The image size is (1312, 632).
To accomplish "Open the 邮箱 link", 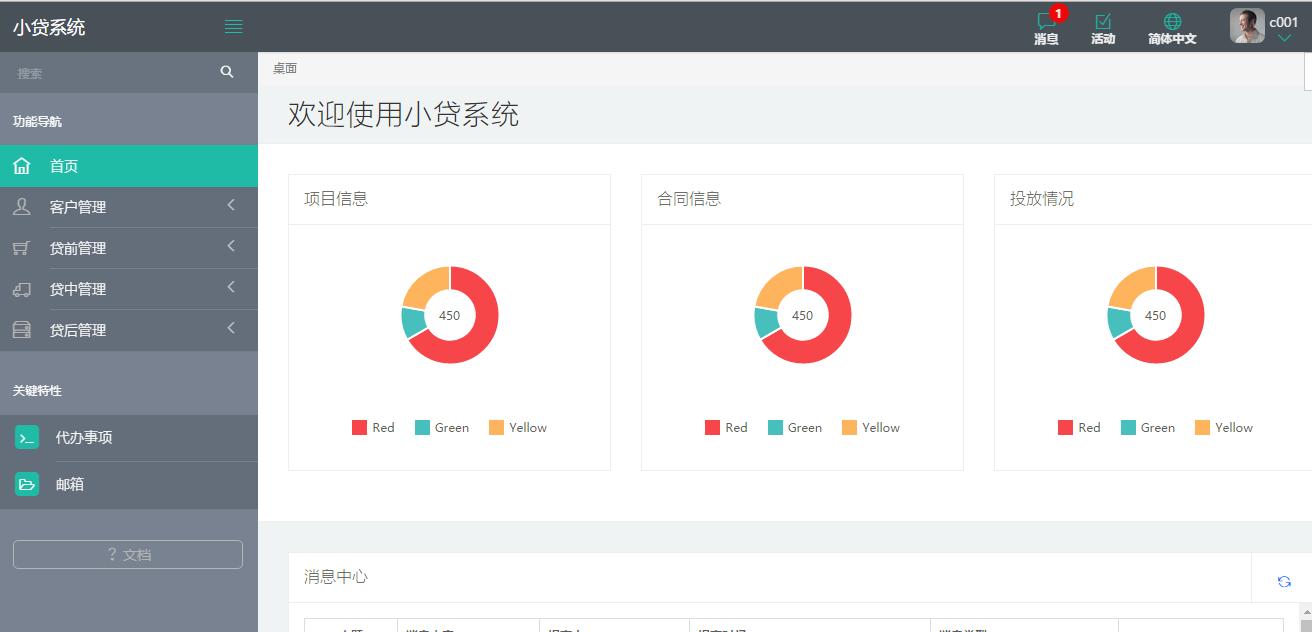I will (70, 484).
